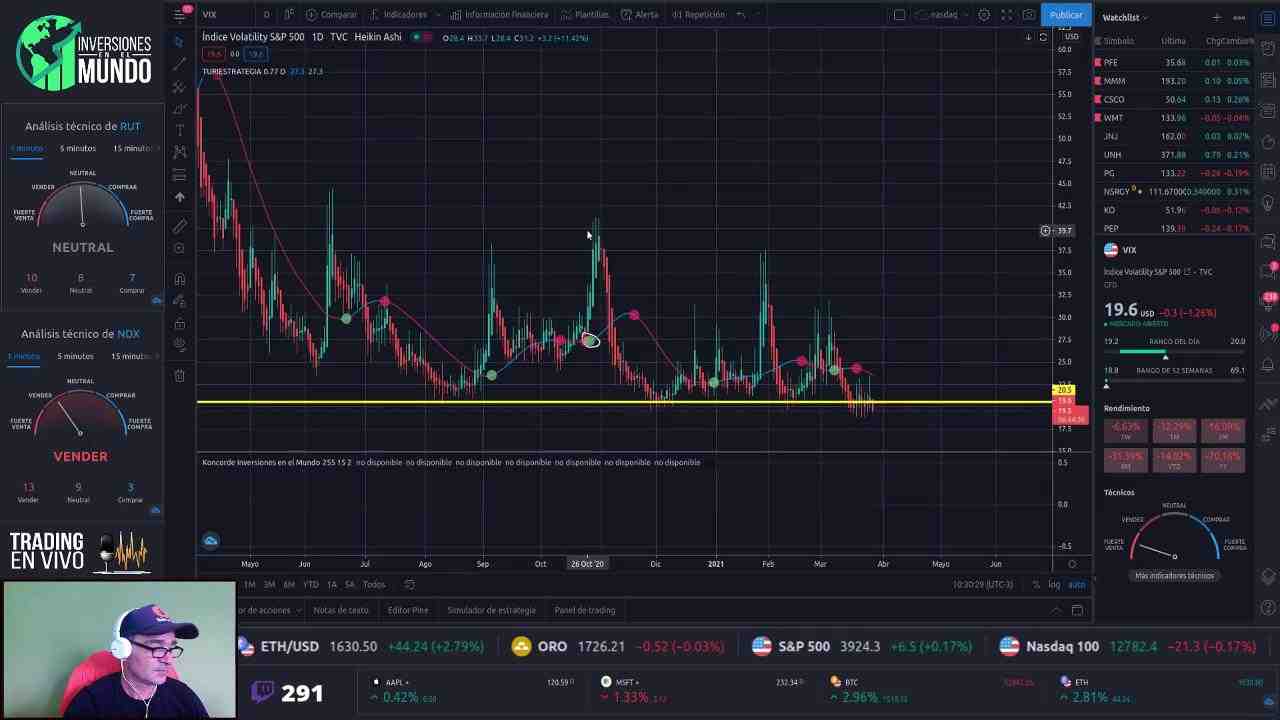The width and height of the screenshot is (1280, 720).
Task: Toggle lock all drawing tools
Action: (179, 323)
